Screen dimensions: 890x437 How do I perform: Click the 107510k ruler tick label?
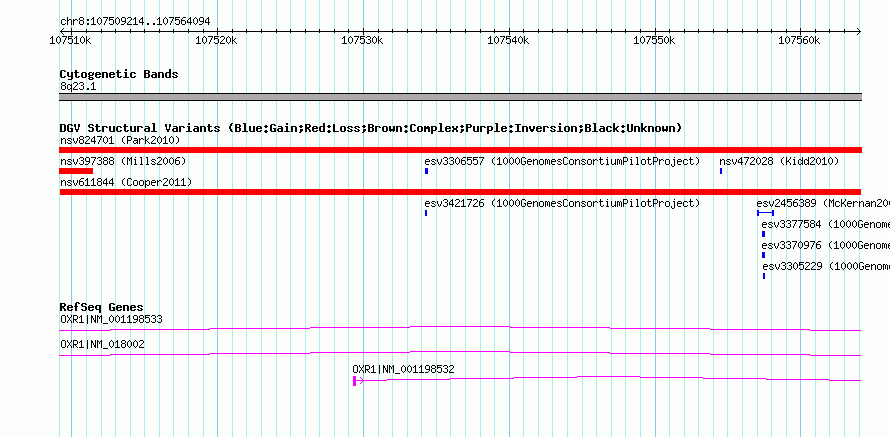71,41
